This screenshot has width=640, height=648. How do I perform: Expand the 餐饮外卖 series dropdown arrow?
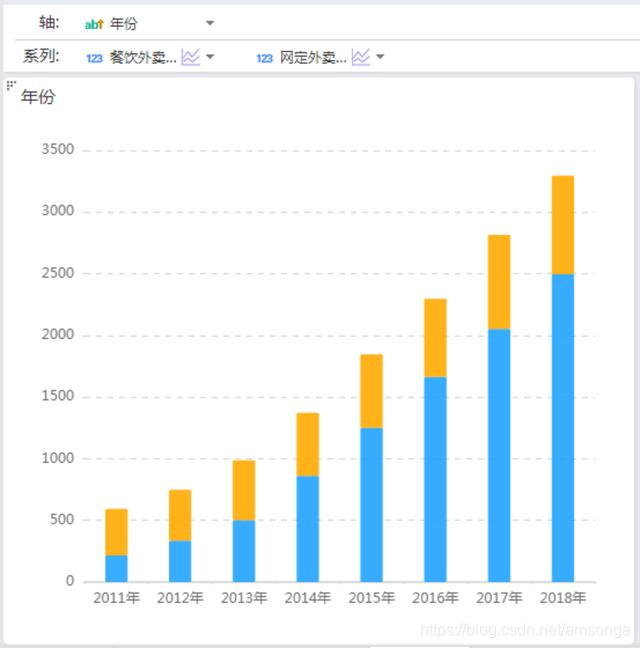click(210, 57)
